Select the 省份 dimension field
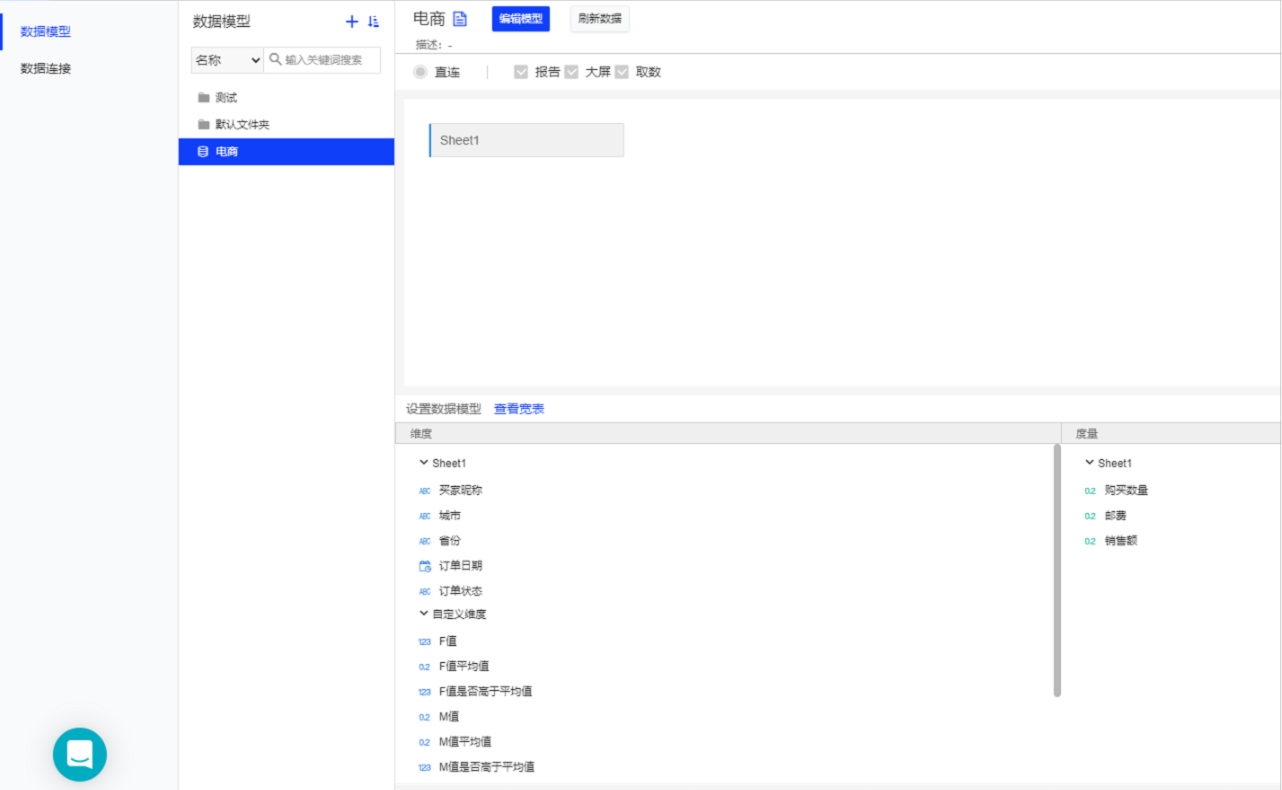Screen dimensions: 1282x790 (x=450, y=541)
